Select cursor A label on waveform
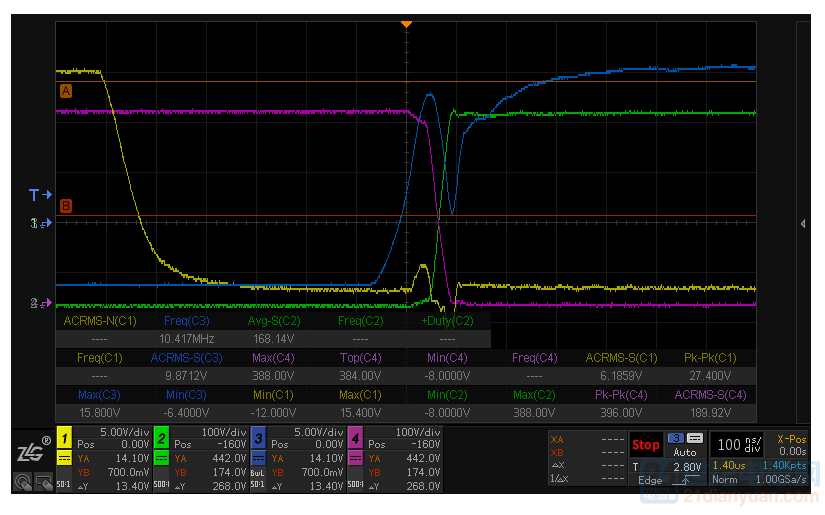Screen dimensions: 825x515 click(66, 91)
